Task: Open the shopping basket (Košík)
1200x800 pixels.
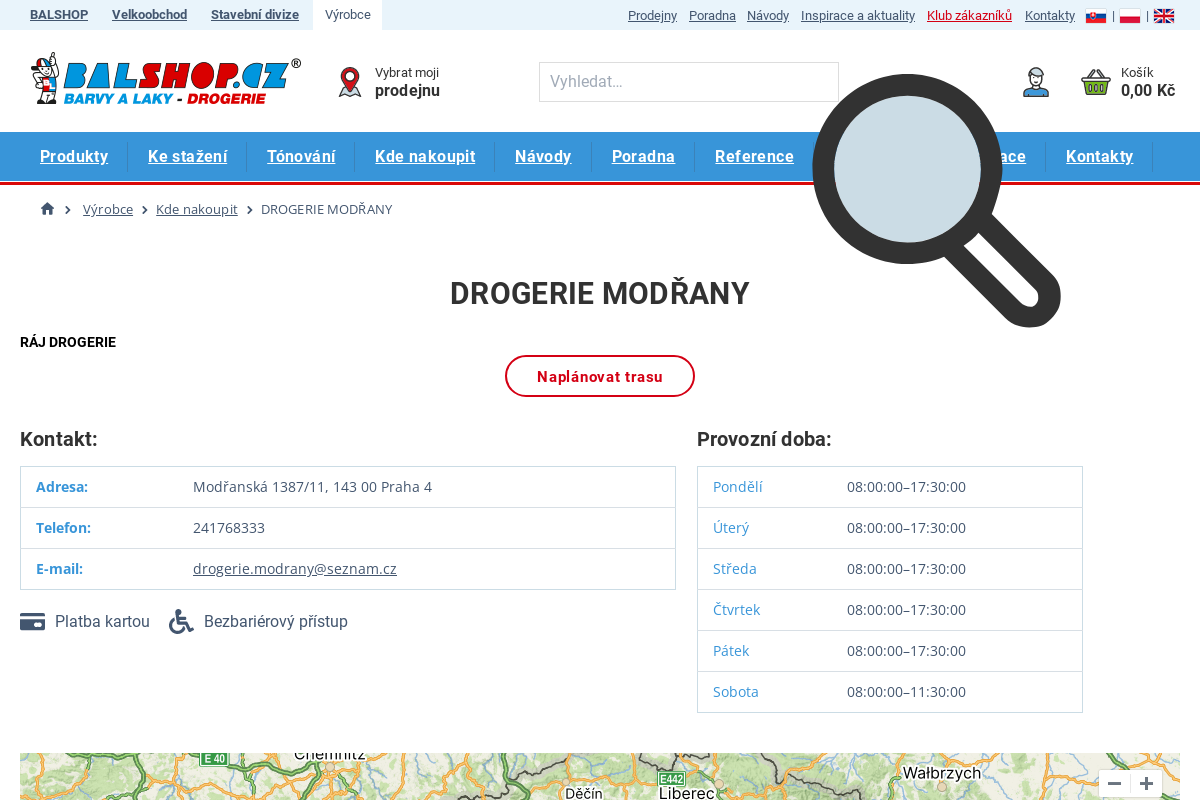Action: point(1096,82)
